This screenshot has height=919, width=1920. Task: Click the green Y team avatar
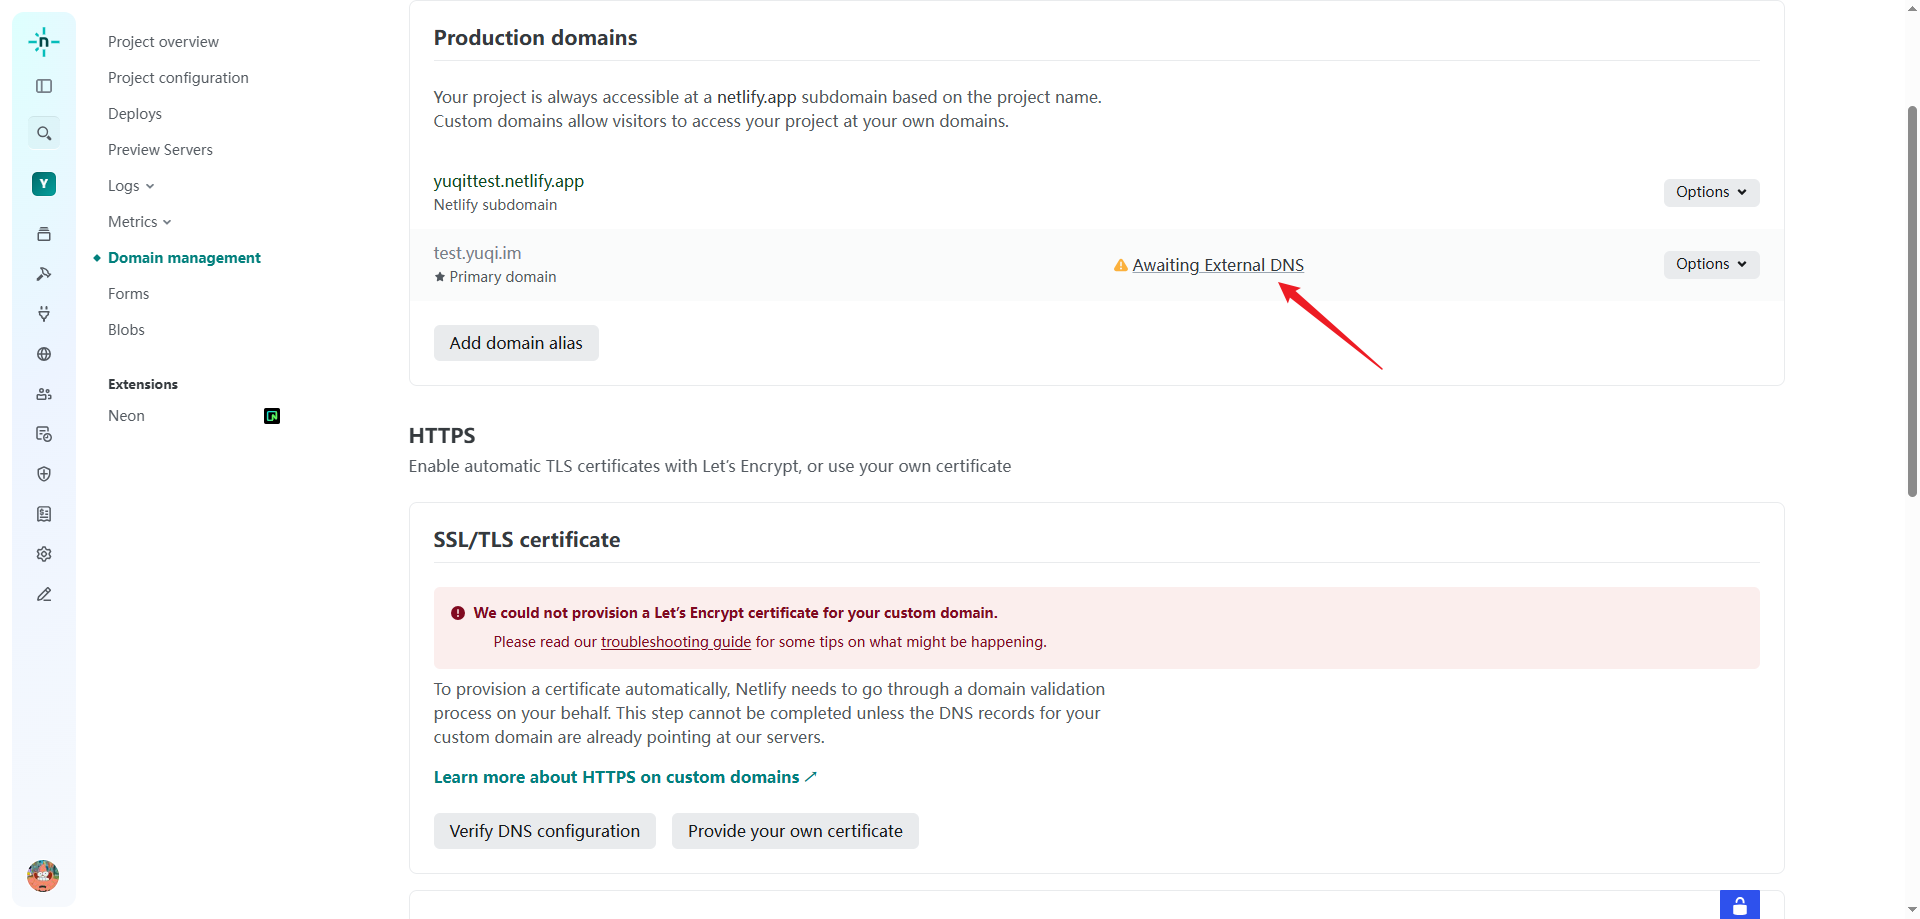point(44,184)
